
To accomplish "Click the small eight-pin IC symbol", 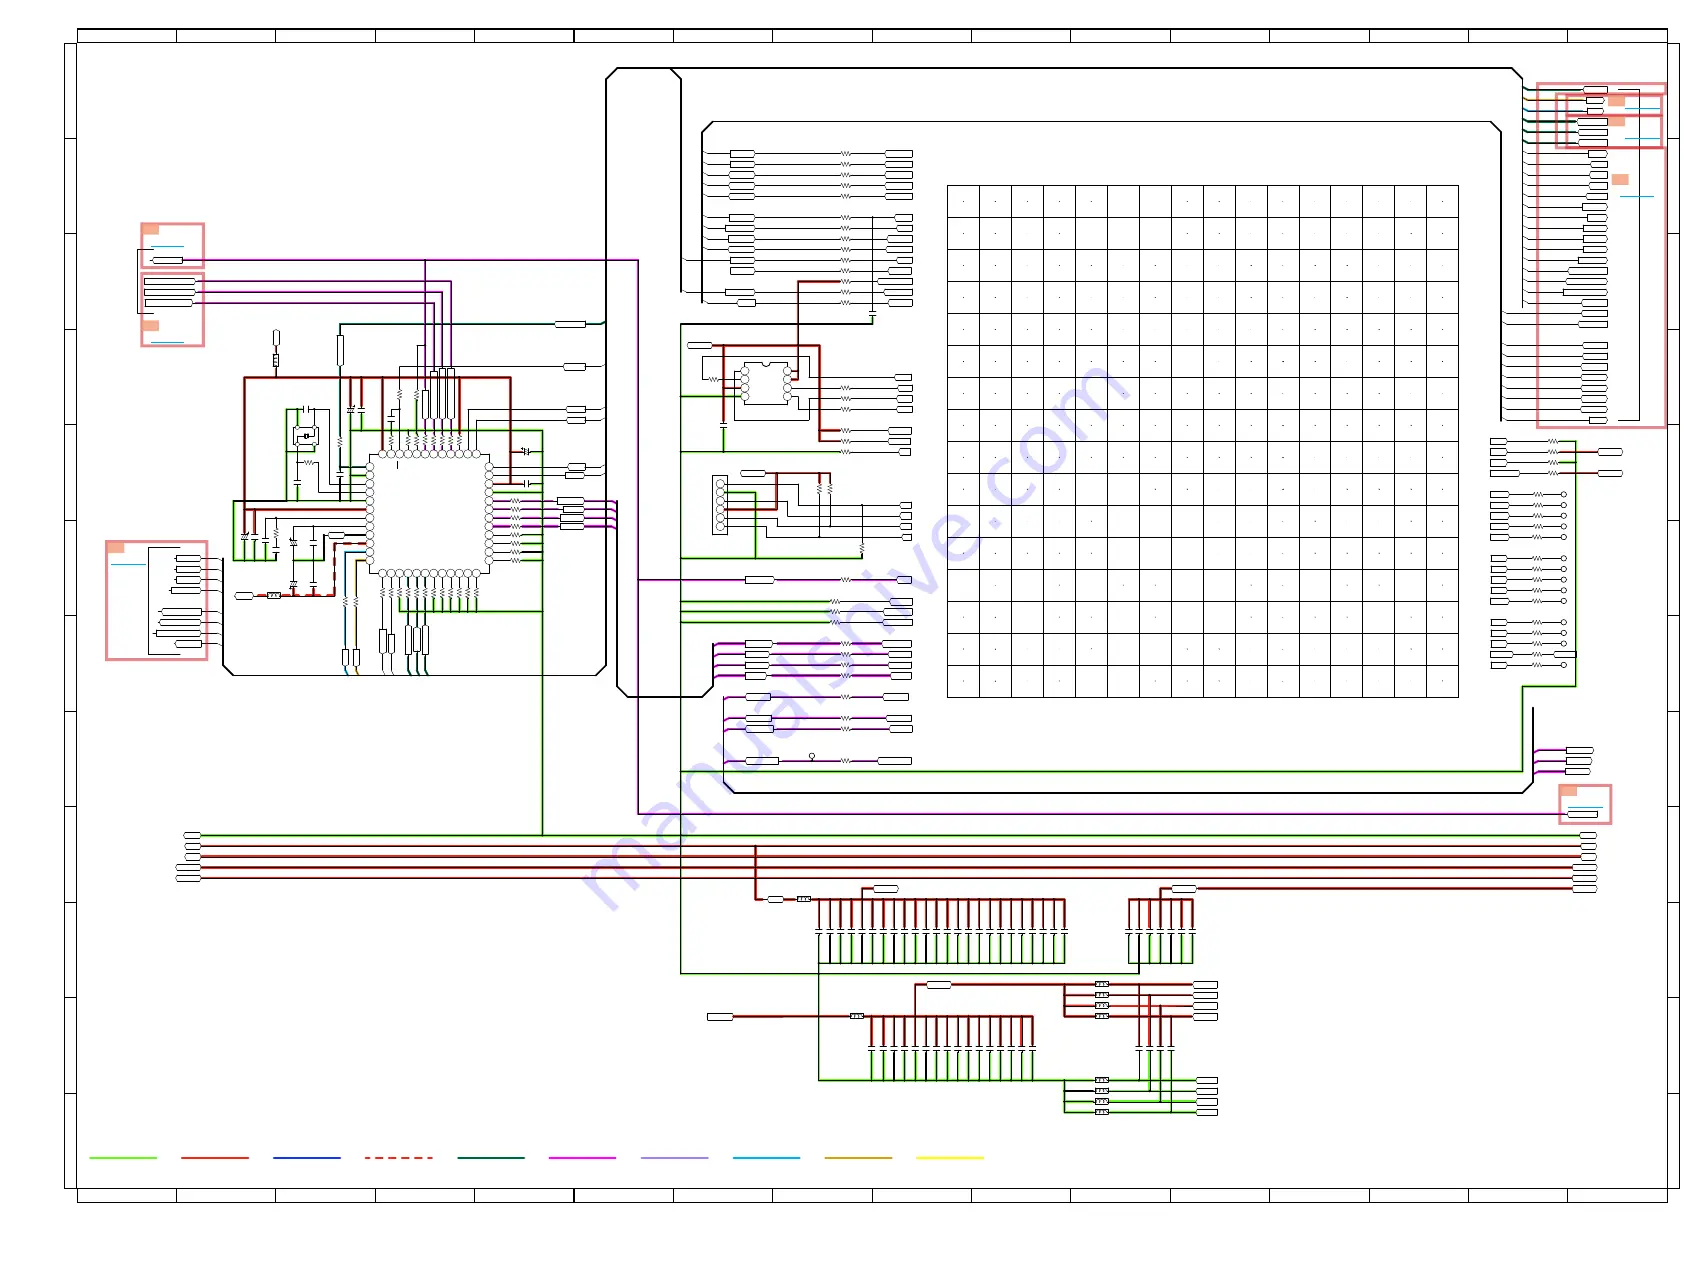I will (x=766, y=384).
